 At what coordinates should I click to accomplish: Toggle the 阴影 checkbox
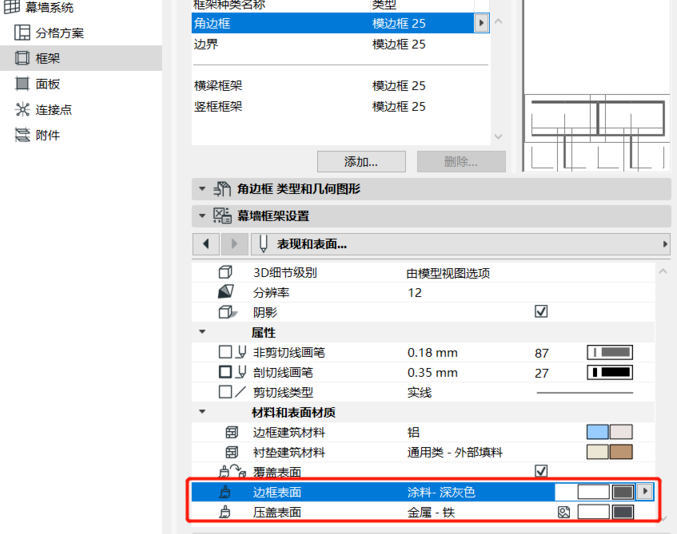pyautogui.click(x=541, y=311)
